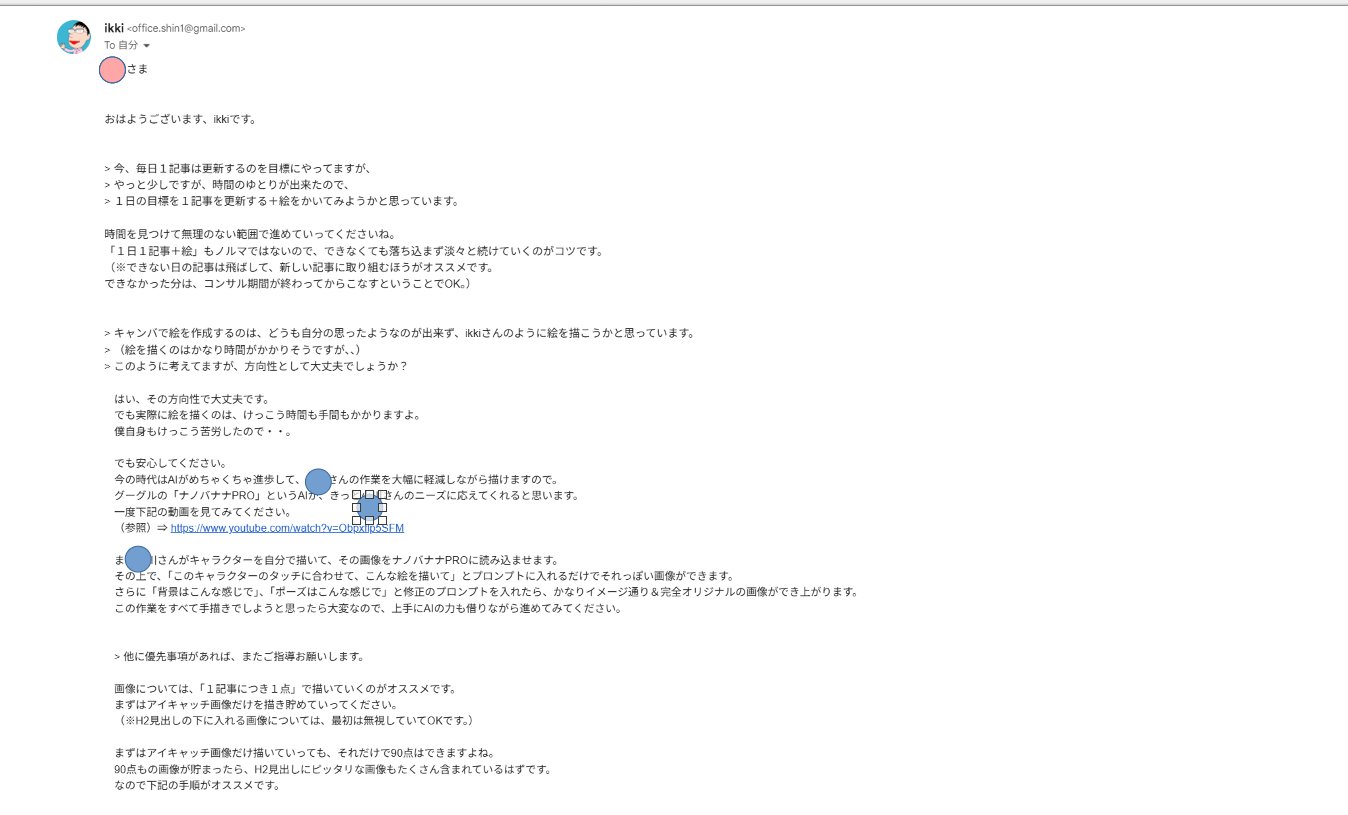The image size is (1348, 815).
Task: Expand the "To 自分" recipient details arrow
Action: click(147, 46)
